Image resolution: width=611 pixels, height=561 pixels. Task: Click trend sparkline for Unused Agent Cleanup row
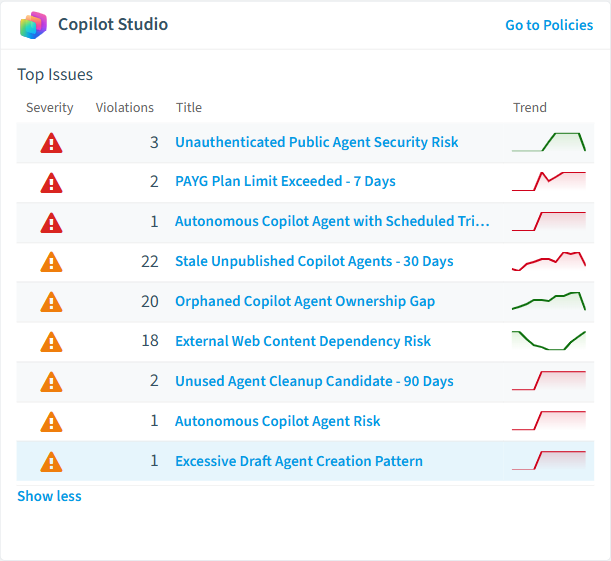tap(549, 381)
